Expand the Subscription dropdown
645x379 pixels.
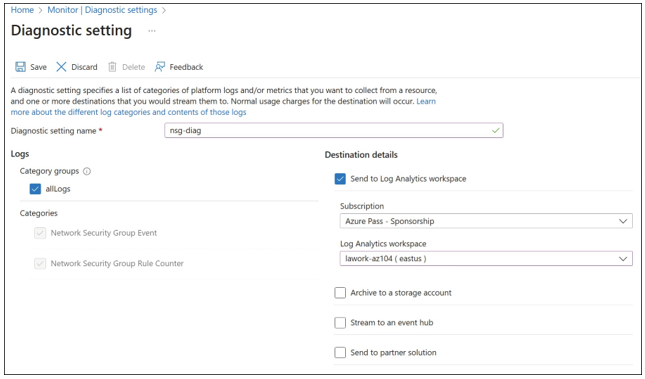(486, 221)
